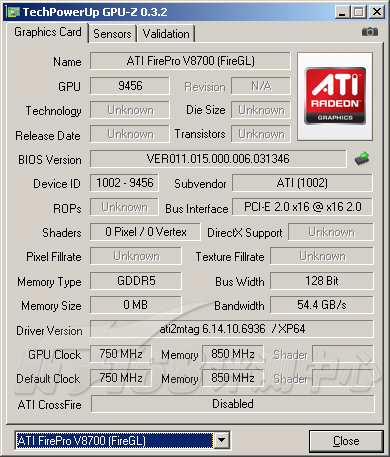Switch to the Validation tab
Viewport: 390px width, 457px height.
pos(166,34)
